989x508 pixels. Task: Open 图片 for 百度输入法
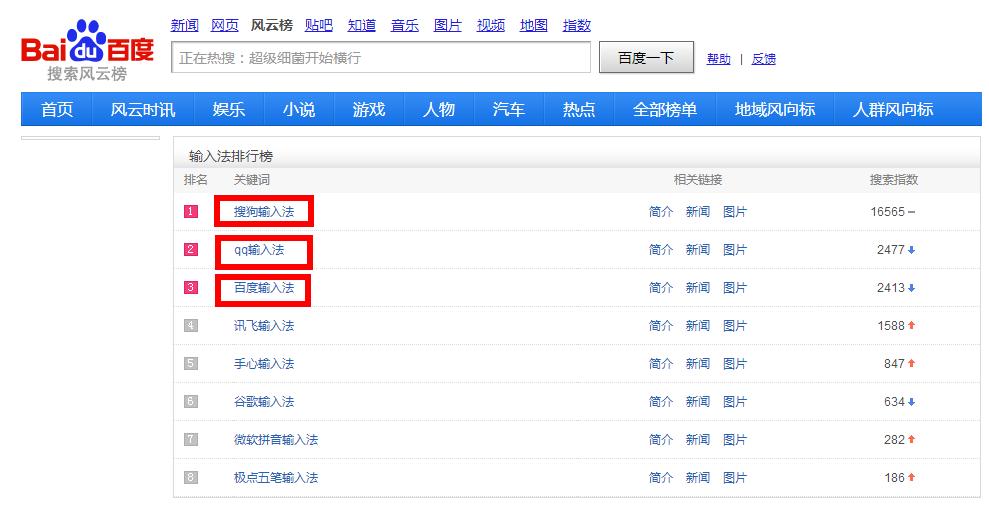735,288
